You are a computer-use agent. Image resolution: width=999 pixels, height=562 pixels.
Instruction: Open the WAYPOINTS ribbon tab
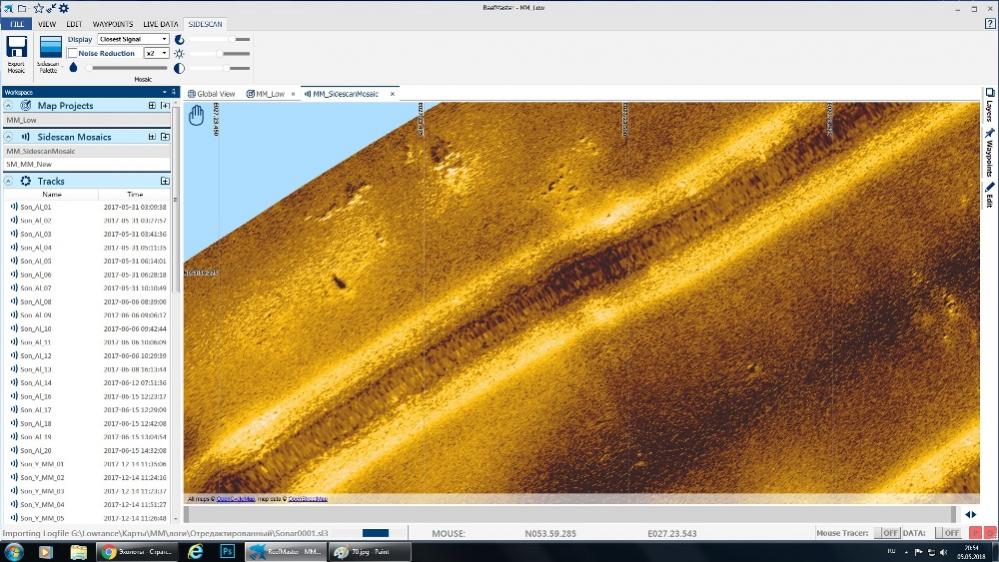111,22
